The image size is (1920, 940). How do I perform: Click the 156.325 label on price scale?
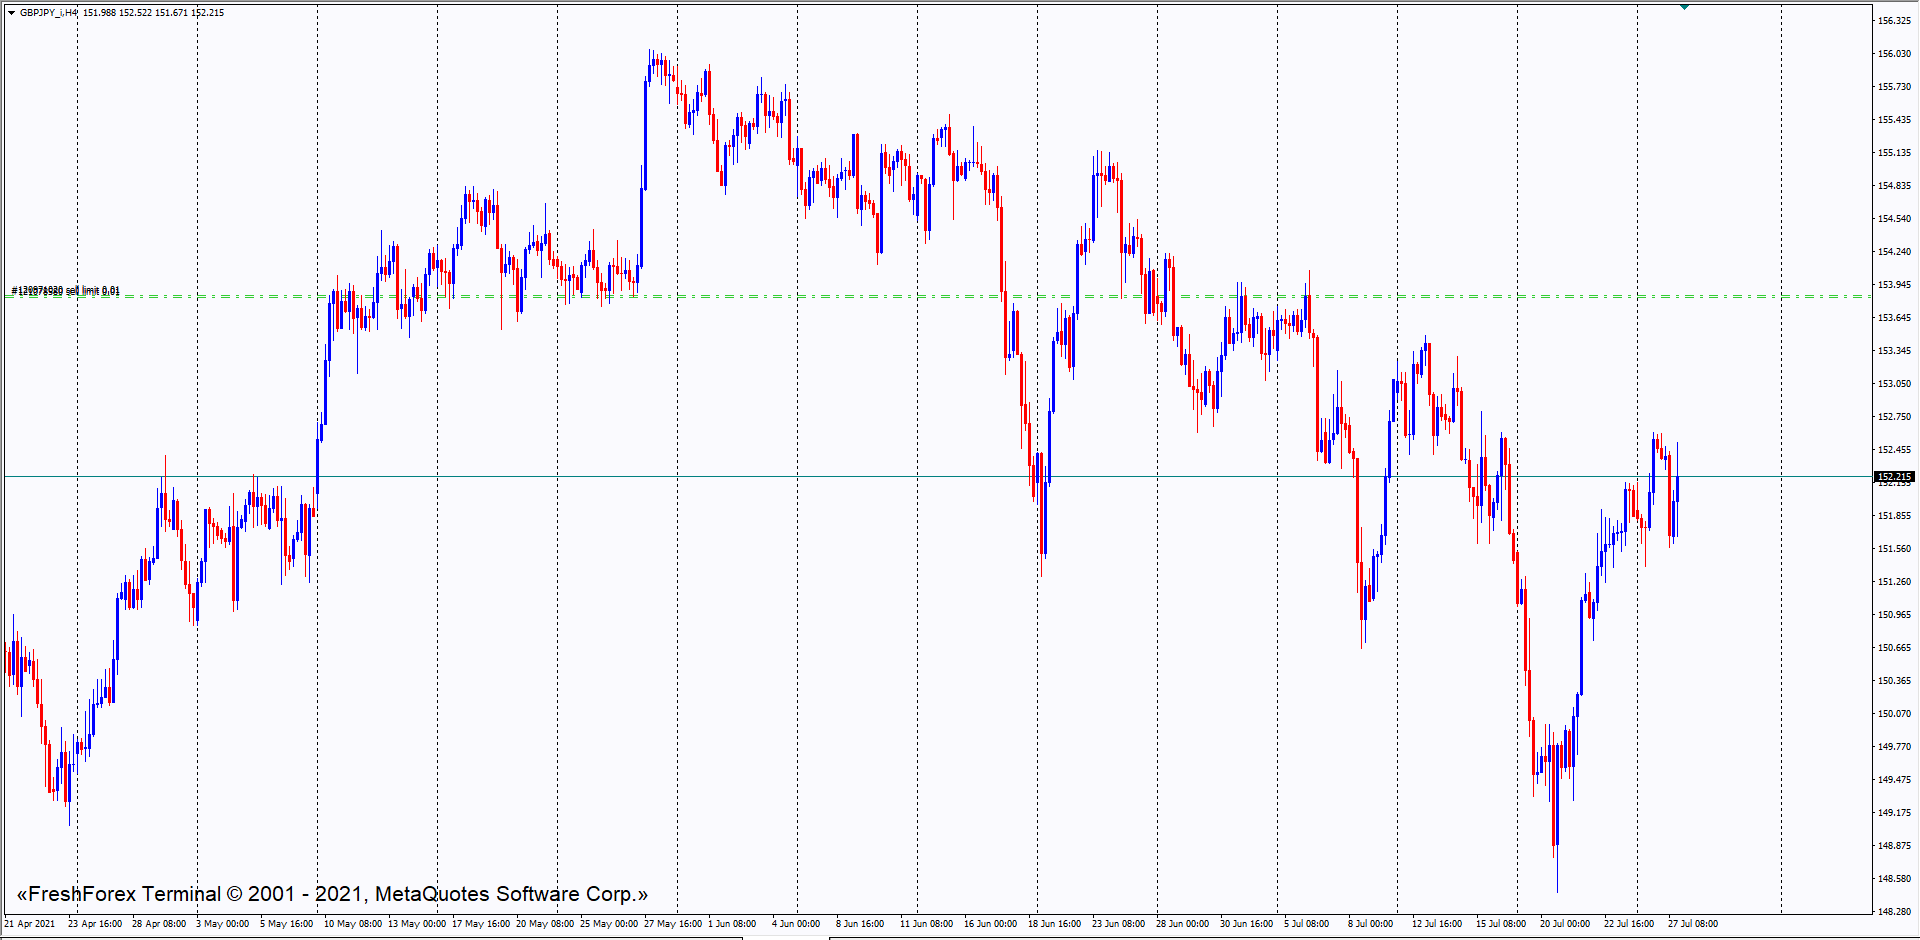point(1894,21)
